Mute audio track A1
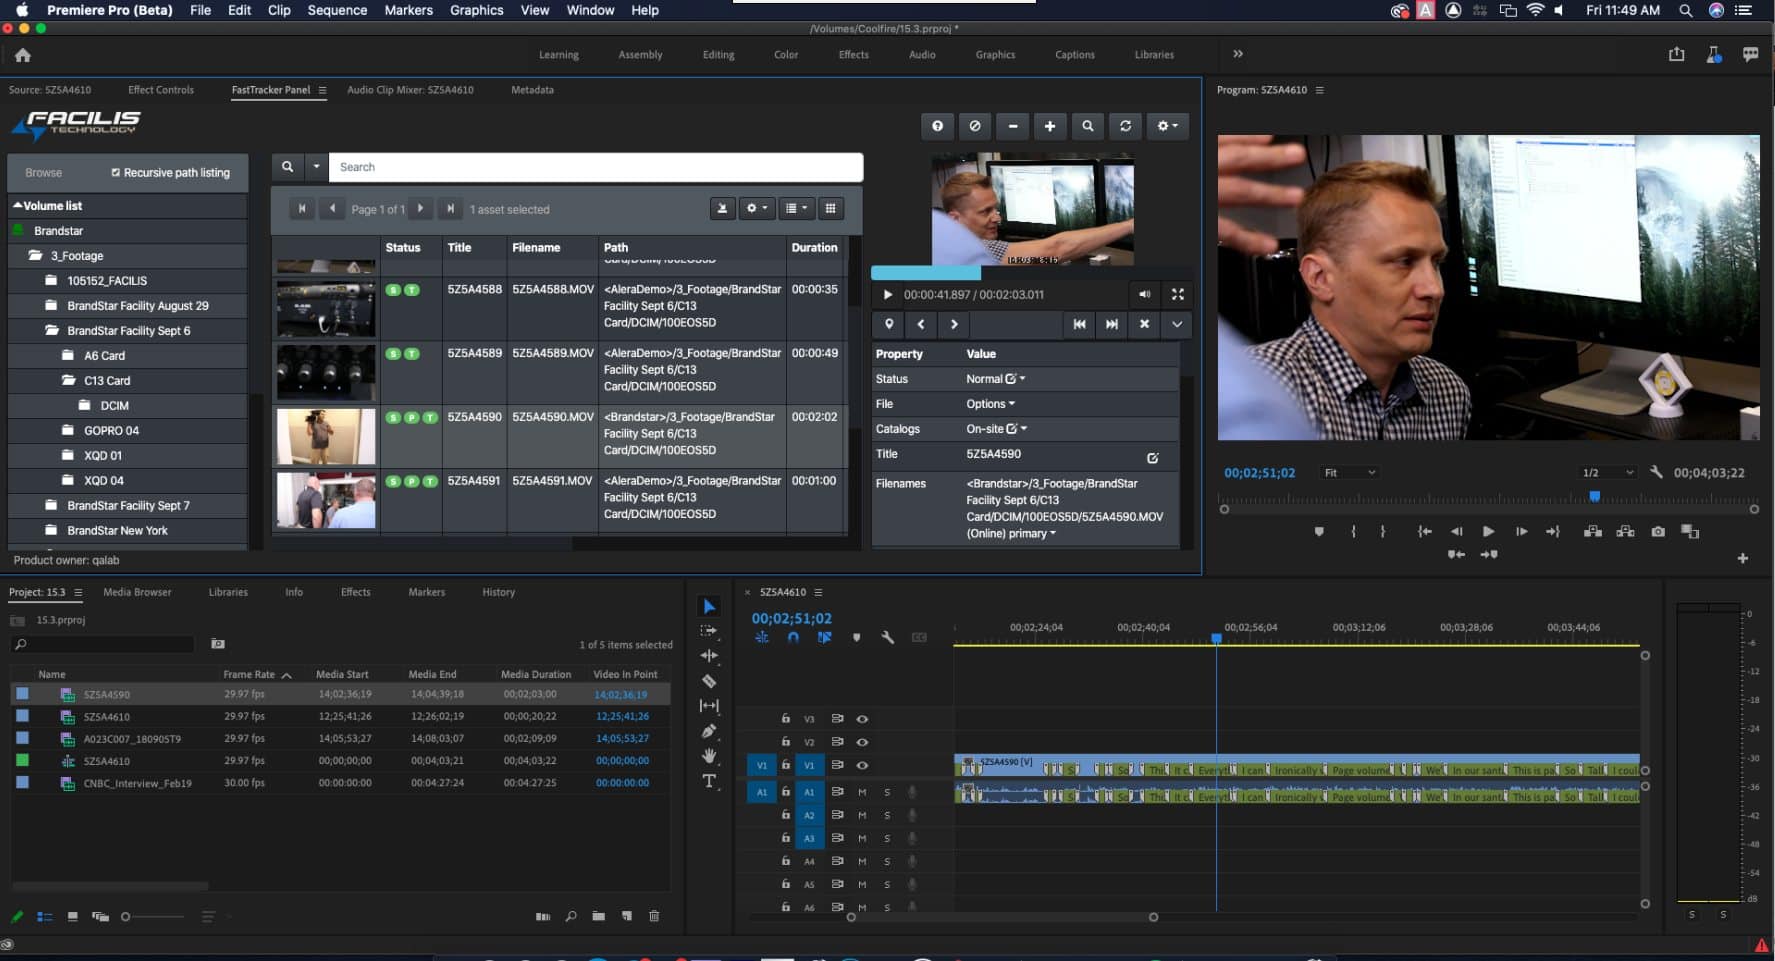Viewport: 1775px width, 961px height. [862, 792]
